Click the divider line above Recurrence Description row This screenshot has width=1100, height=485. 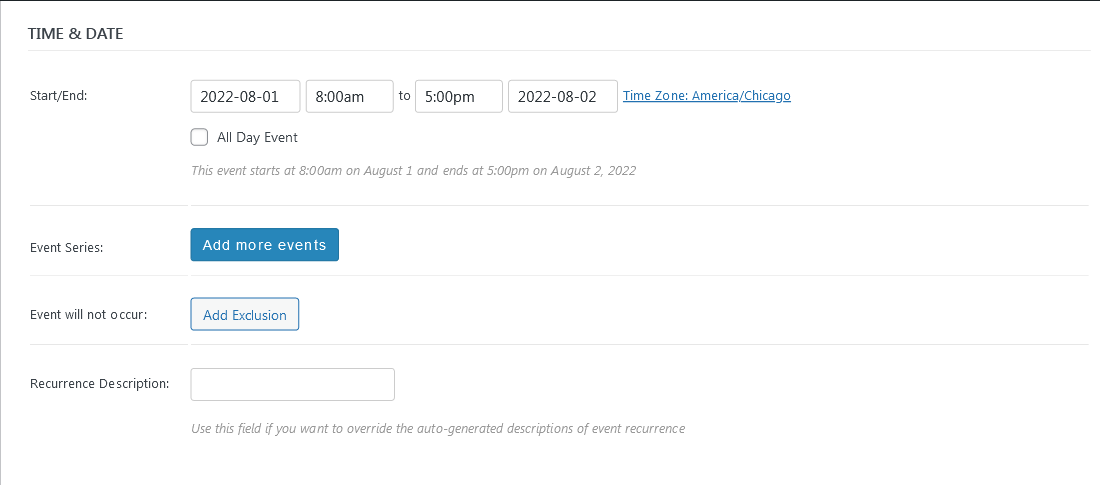point(560,344)
